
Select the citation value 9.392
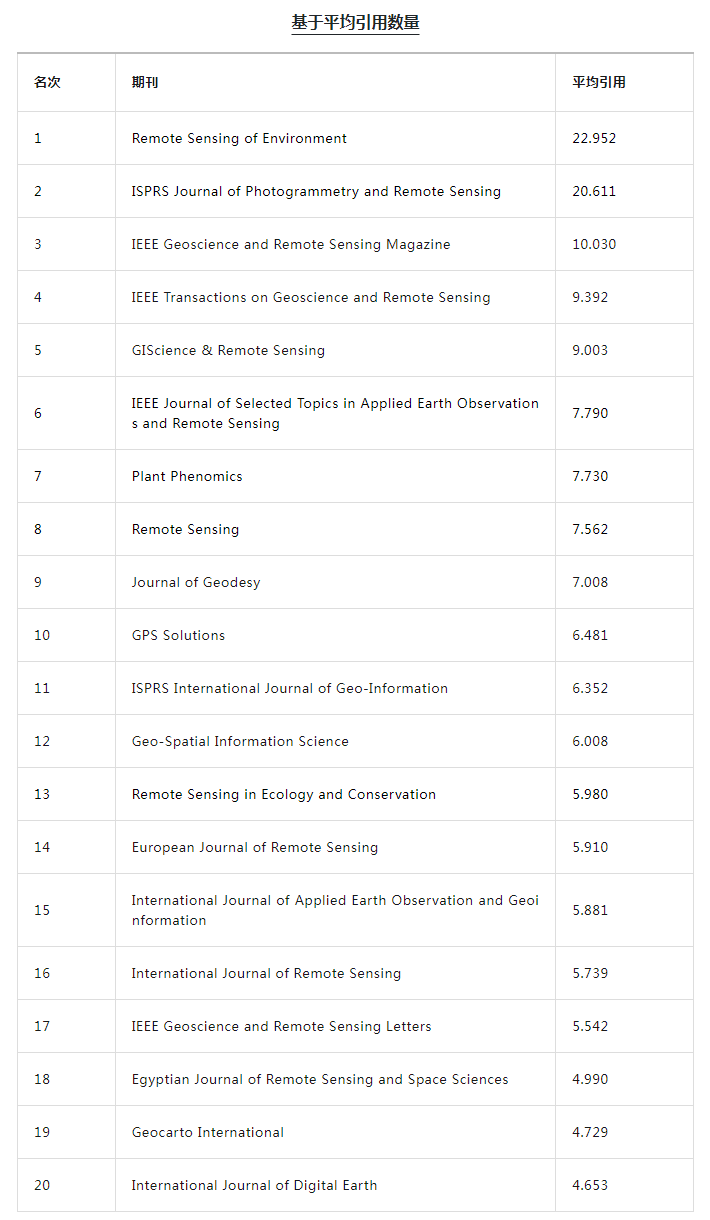click(590, 297)
